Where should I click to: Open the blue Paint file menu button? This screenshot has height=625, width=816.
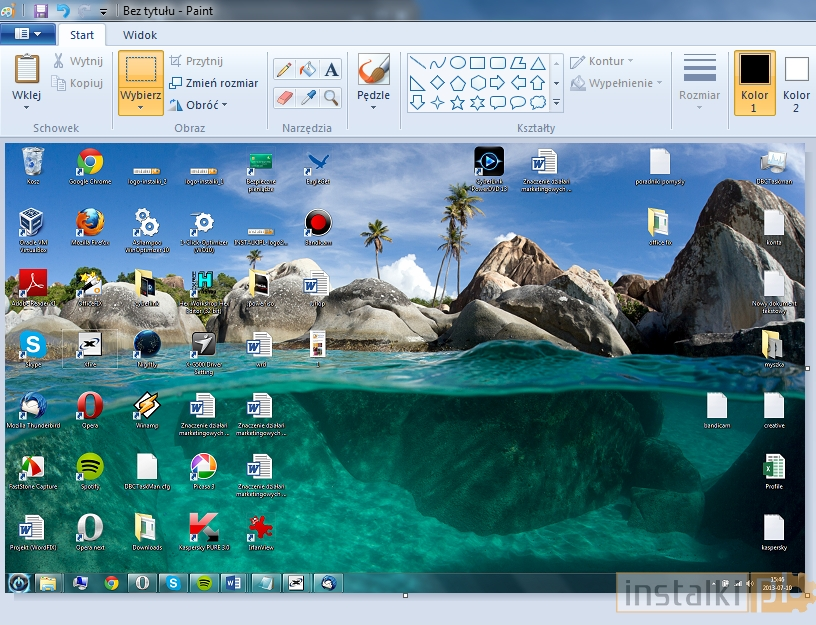pos(27,34)
